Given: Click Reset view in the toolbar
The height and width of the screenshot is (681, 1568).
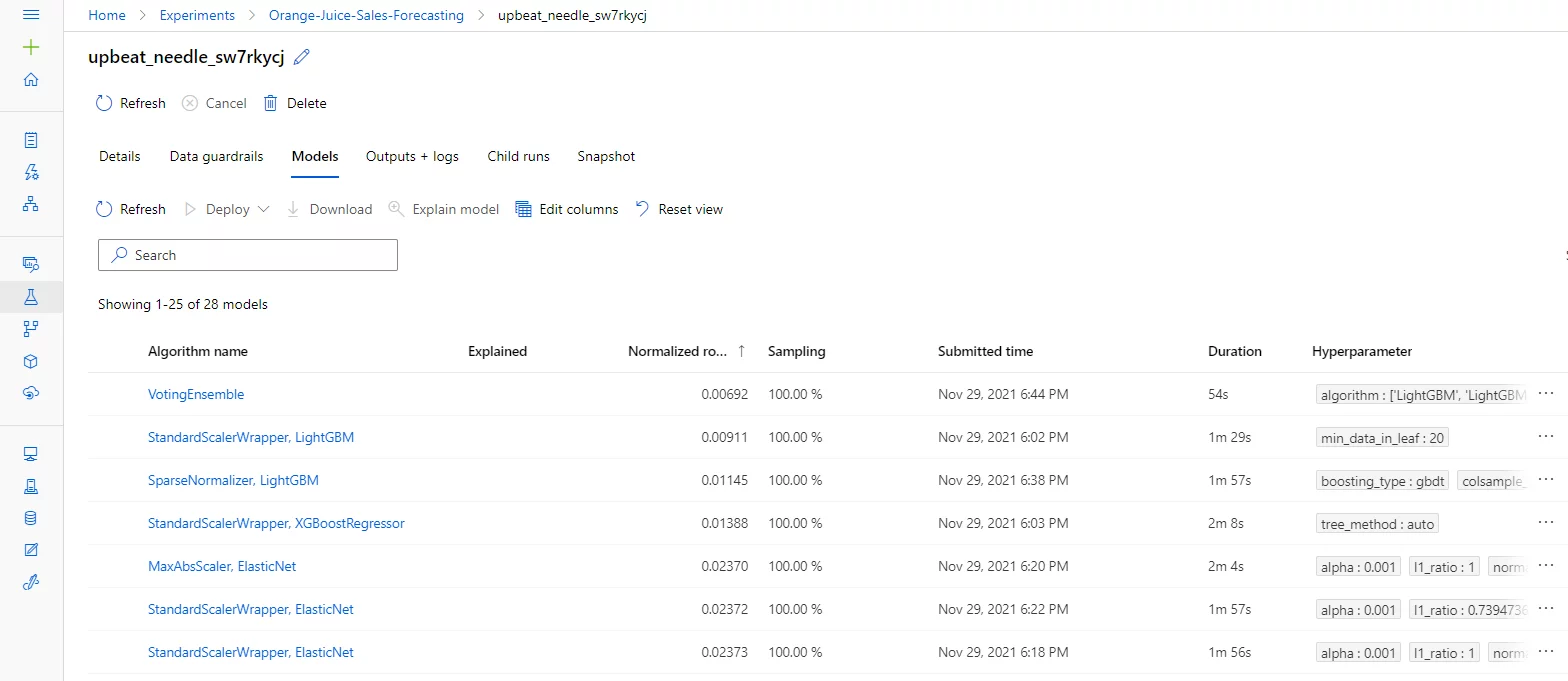Looking at the screenshot, I should [x=679, y=209].
